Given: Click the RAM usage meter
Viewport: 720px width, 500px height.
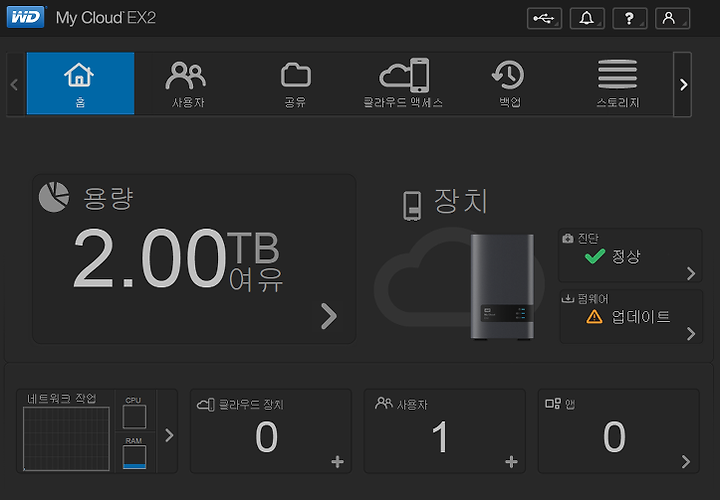Looking at the screenshot, I should tap(135, 457).
